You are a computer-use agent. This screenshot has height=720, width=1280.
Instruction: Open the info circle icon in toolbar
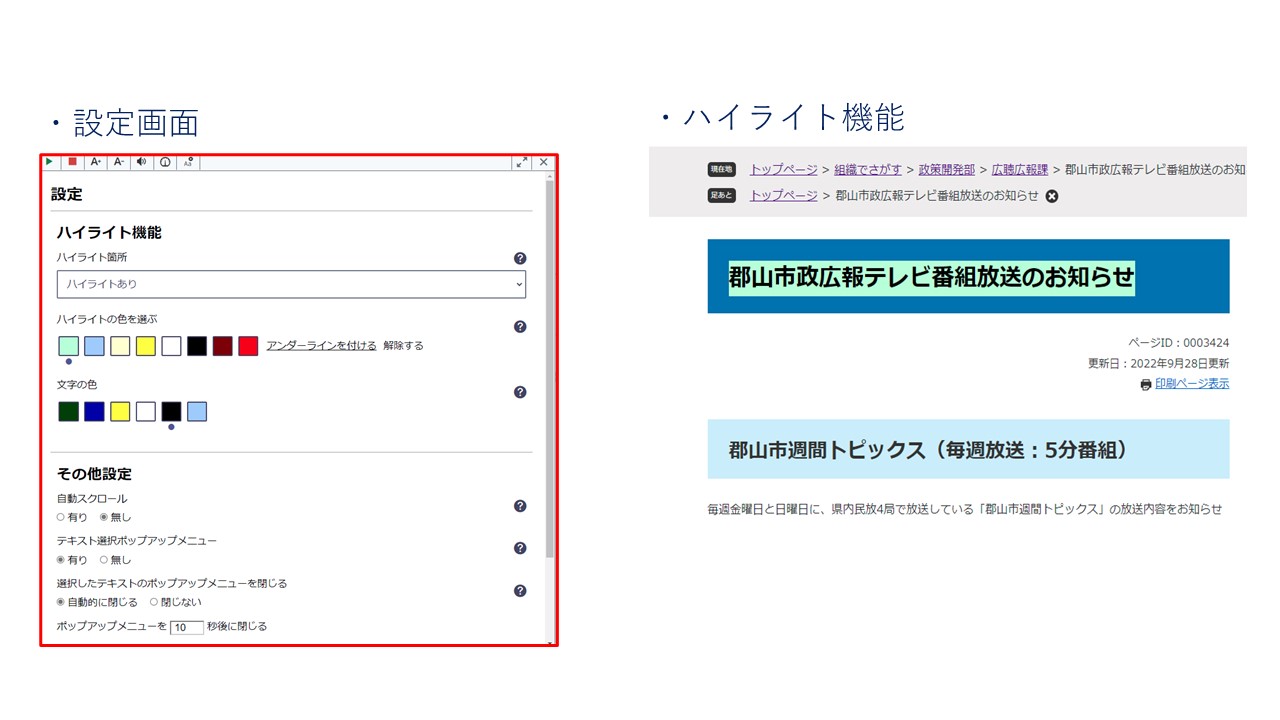(165, 162)
